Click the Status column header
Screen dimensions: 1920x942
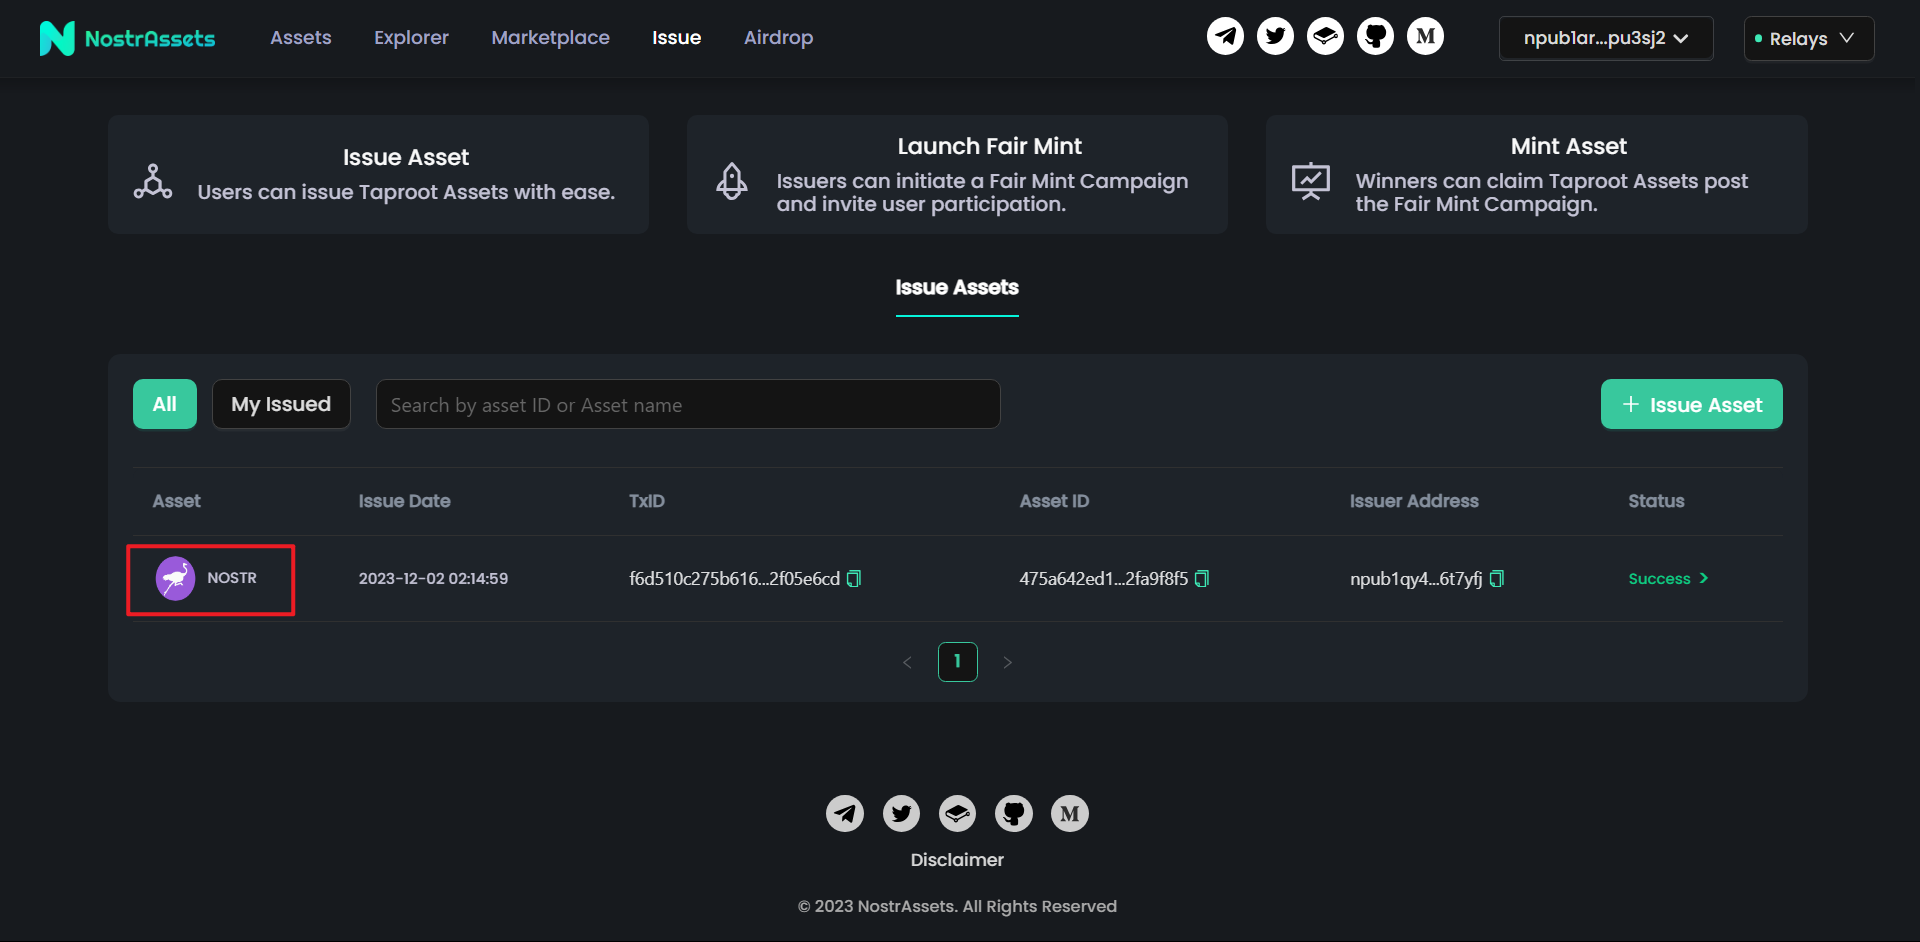1656,501
